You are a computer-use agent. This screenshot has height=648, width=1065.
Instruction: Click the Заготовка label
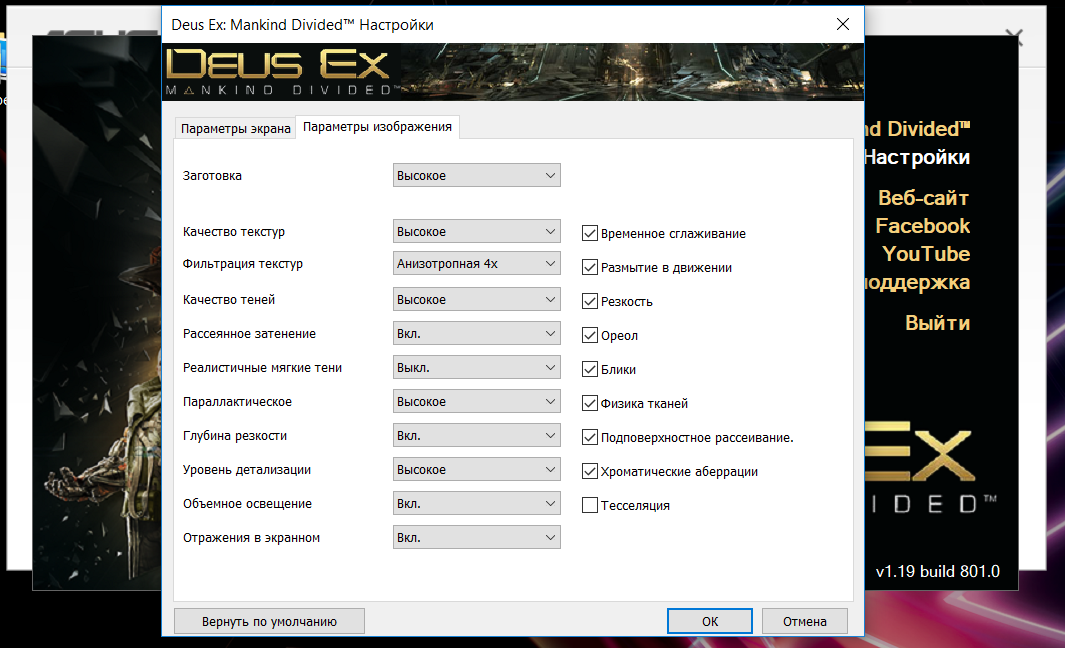coord(212,175)
